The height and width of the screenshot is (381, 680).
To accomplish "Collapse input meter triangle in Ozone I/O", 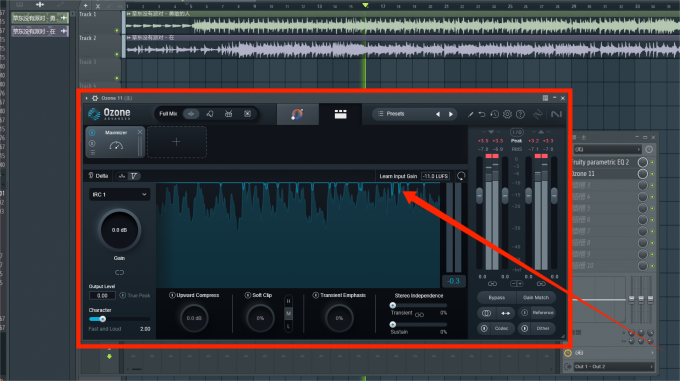I will pos(491,132).
